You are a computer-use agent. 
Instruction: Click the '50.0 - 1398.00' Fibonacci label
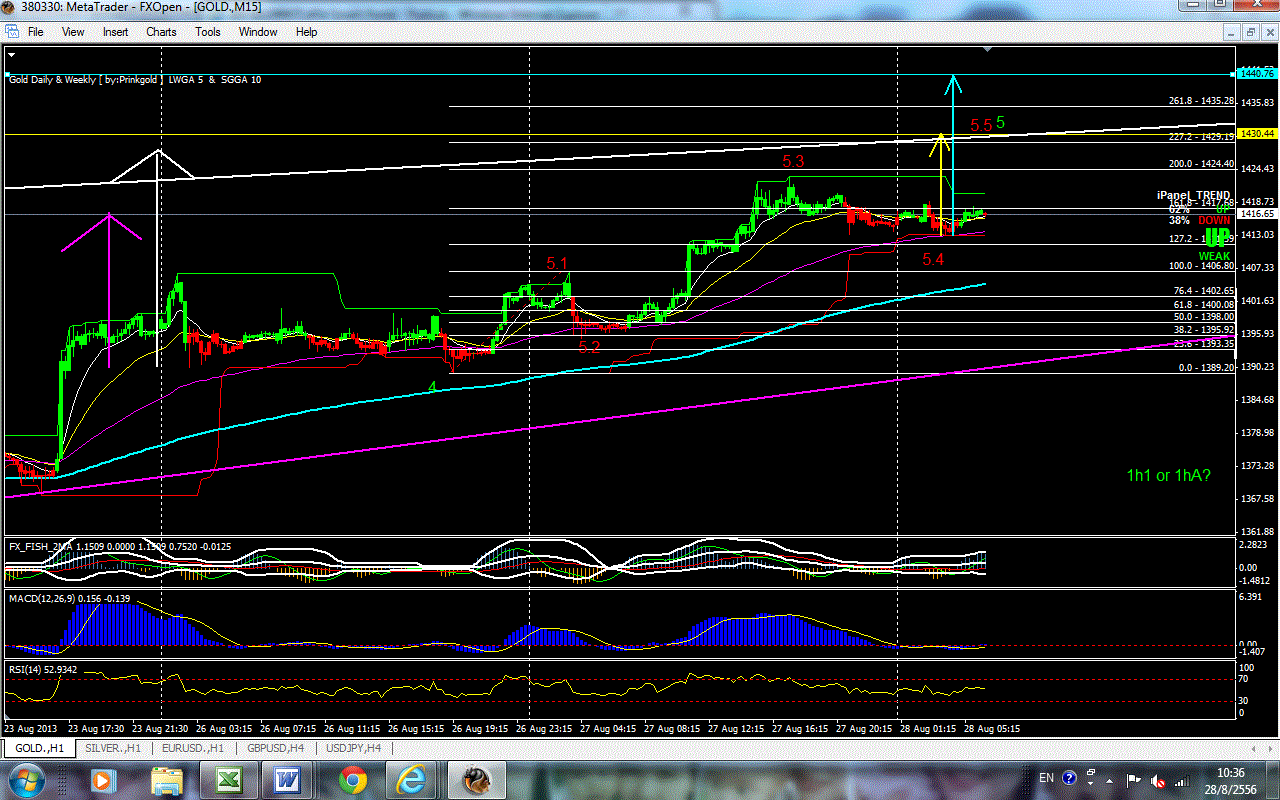pyautogui.click(x=1203, y=317)
